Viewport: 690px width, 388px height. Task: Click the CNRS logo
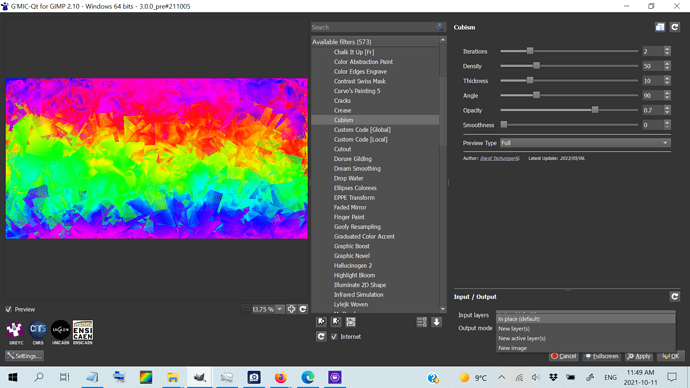click(x=38, y=333)
